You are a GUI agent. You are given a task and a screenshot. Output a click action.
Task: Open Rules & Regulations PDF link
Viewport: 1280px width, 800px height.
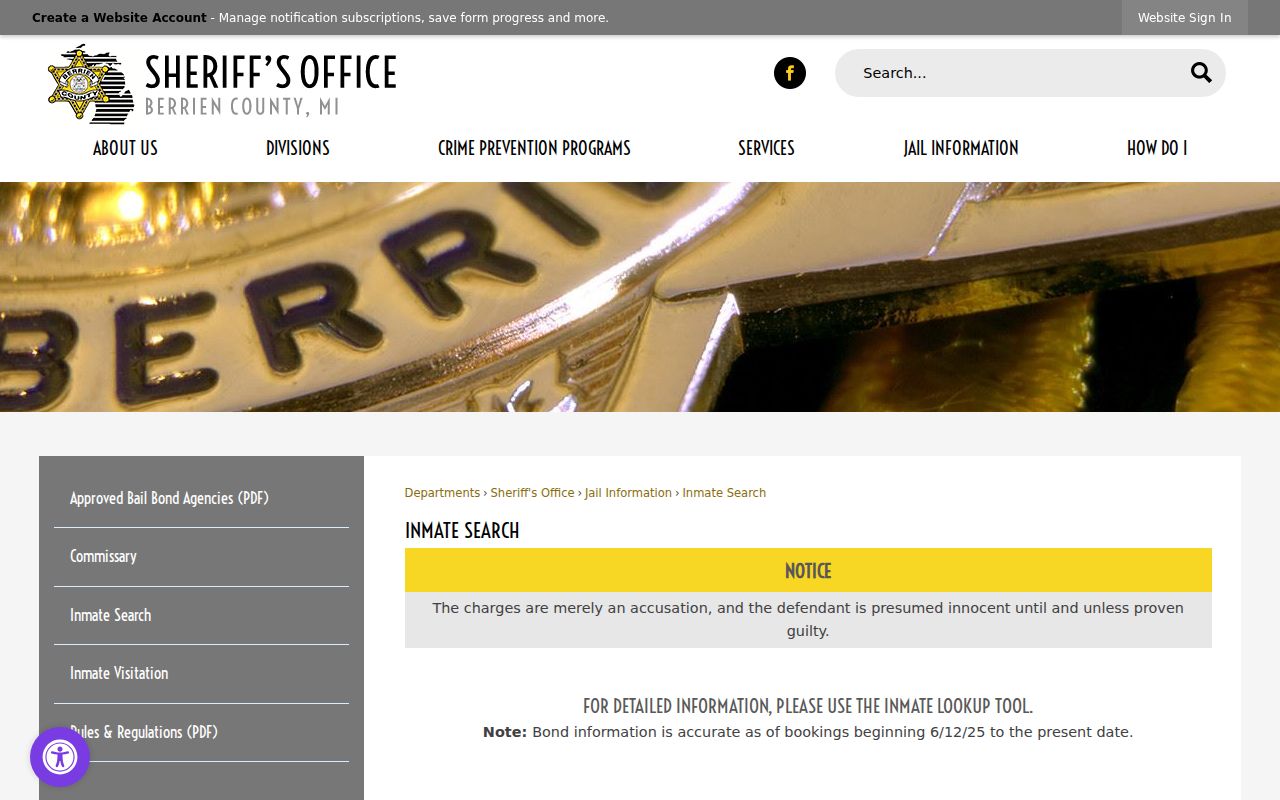click(x=144, y=732)
